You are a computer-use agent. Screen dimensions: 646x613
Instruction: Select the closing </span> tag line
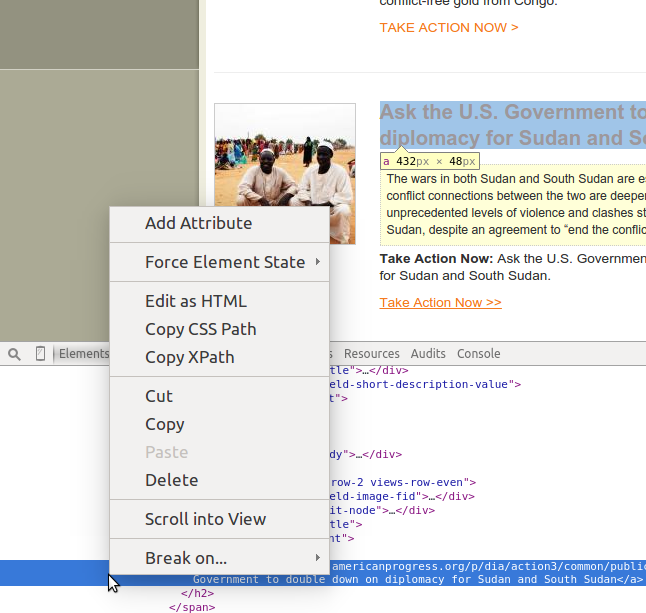[x=192, y=607]
